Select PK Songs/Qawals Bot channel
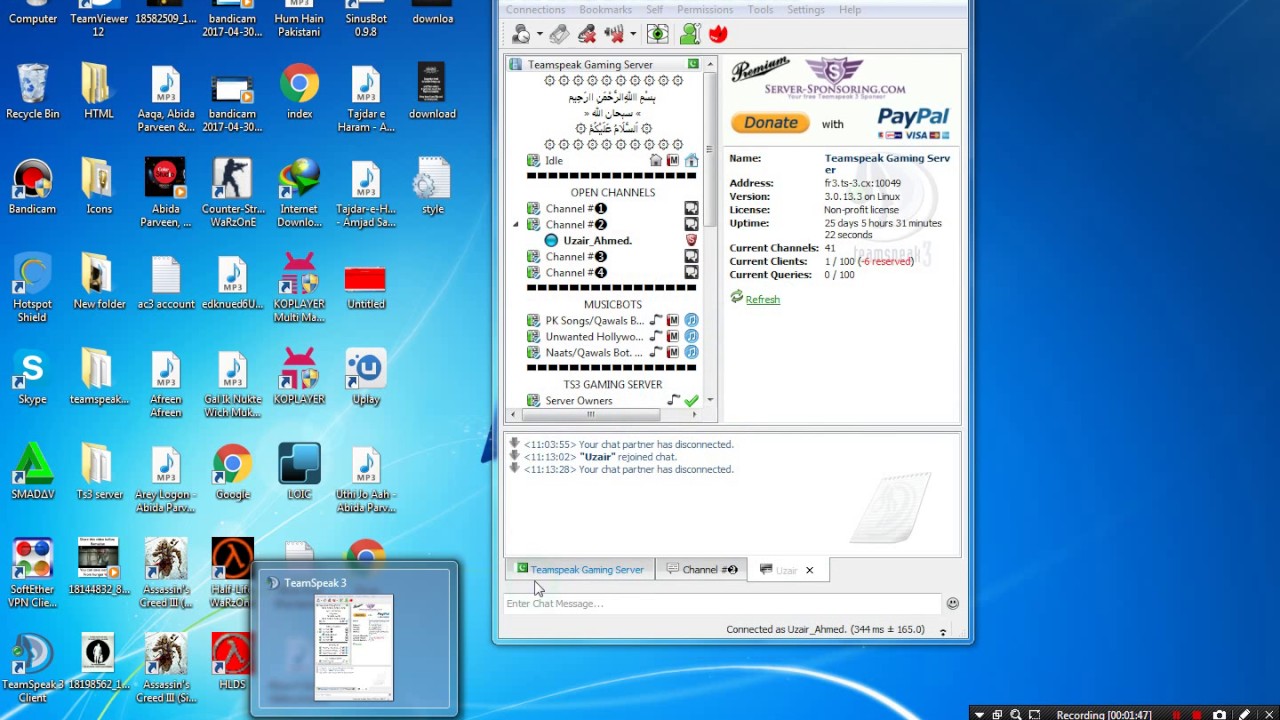This screenshot has width=1280, height=720. point(594,320)
